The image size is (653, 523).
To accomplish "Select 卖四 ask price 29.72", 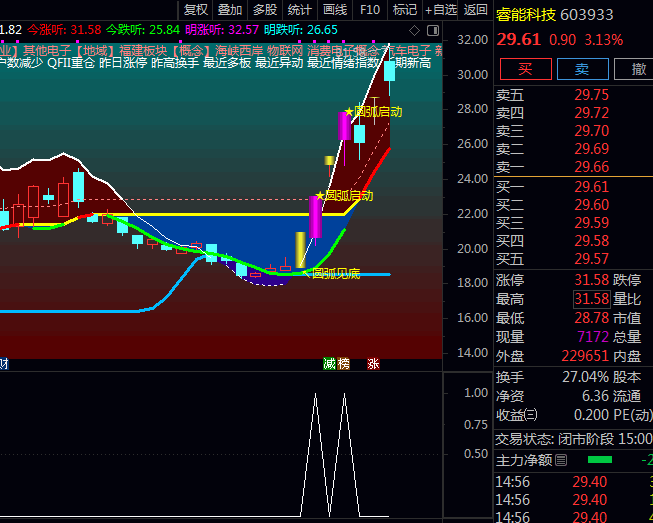I will (591, 113).
